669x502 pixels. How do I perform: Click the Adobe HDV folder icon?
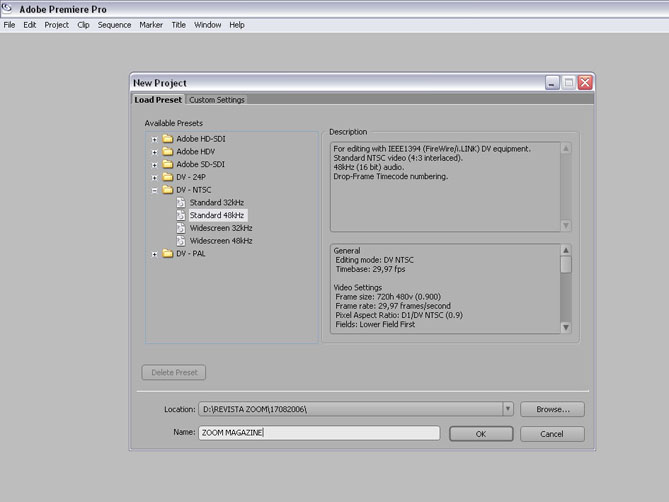pyautogui.click(x=168, y=151)
